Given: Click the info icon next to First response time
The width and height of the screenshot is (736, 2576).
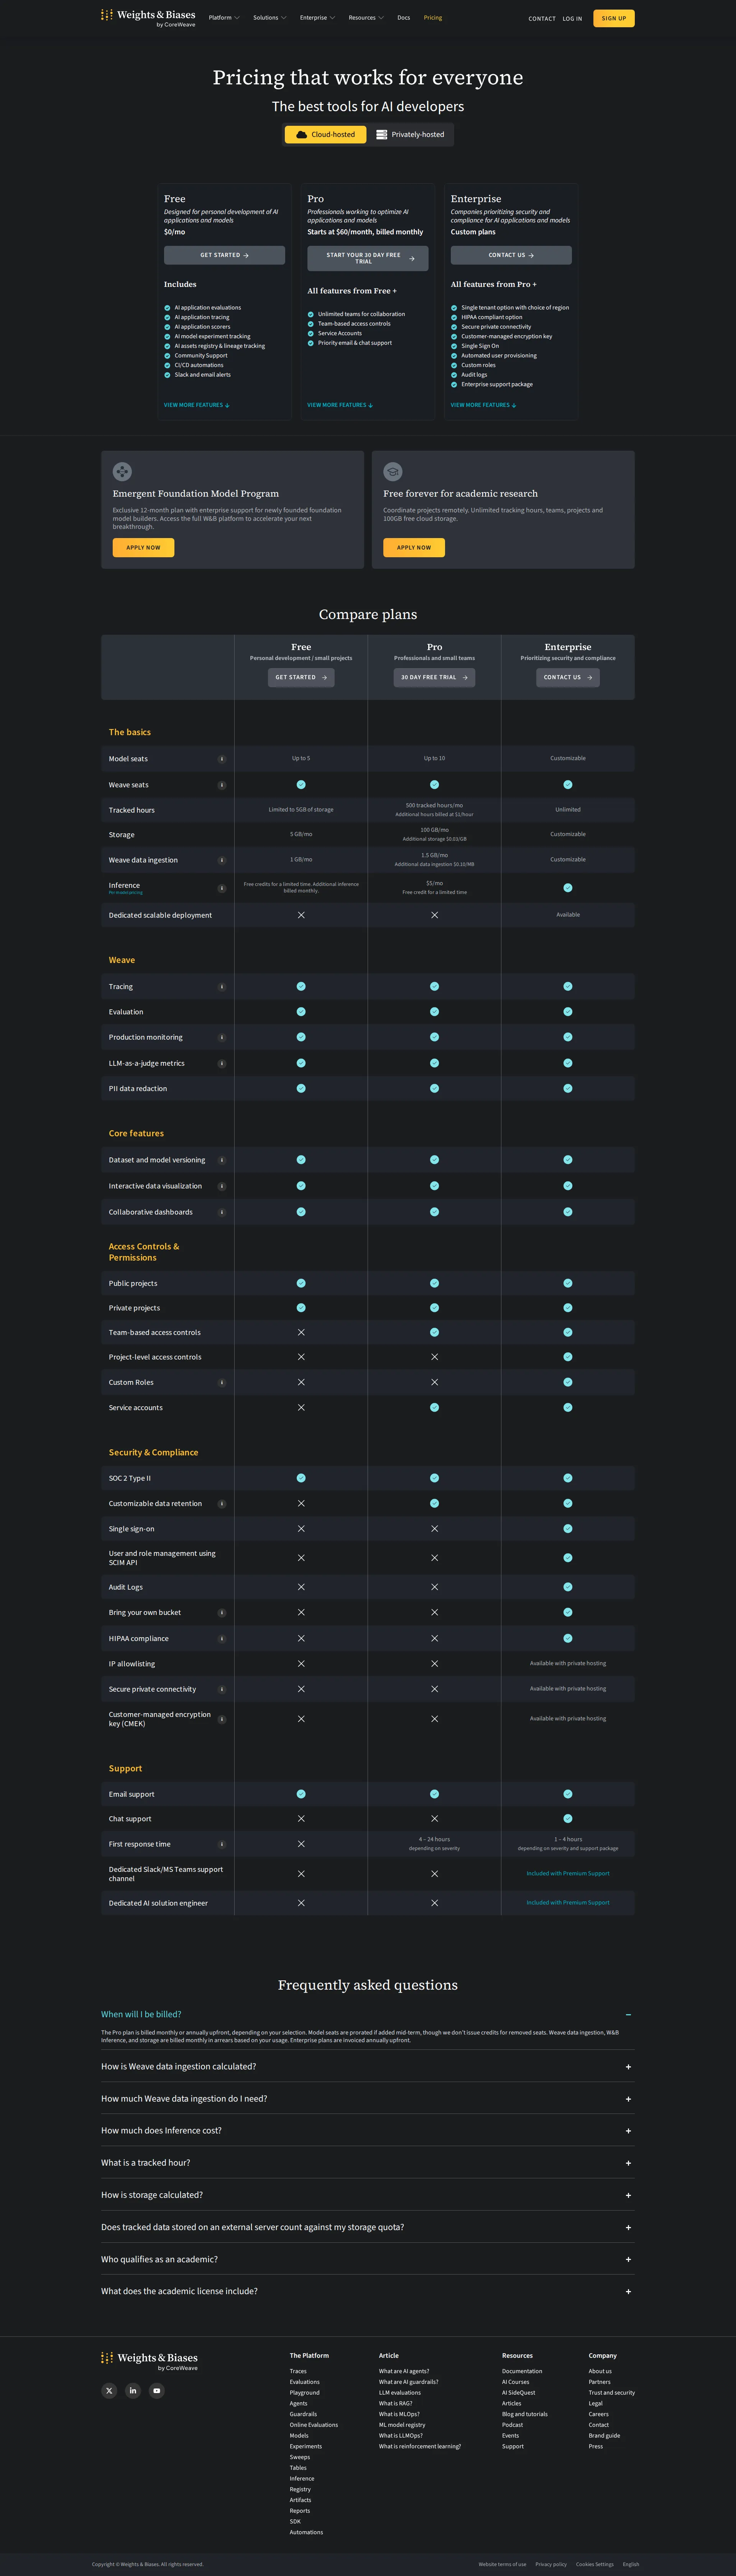Looking at the screenshot, I should click(x=222, y=1844).
